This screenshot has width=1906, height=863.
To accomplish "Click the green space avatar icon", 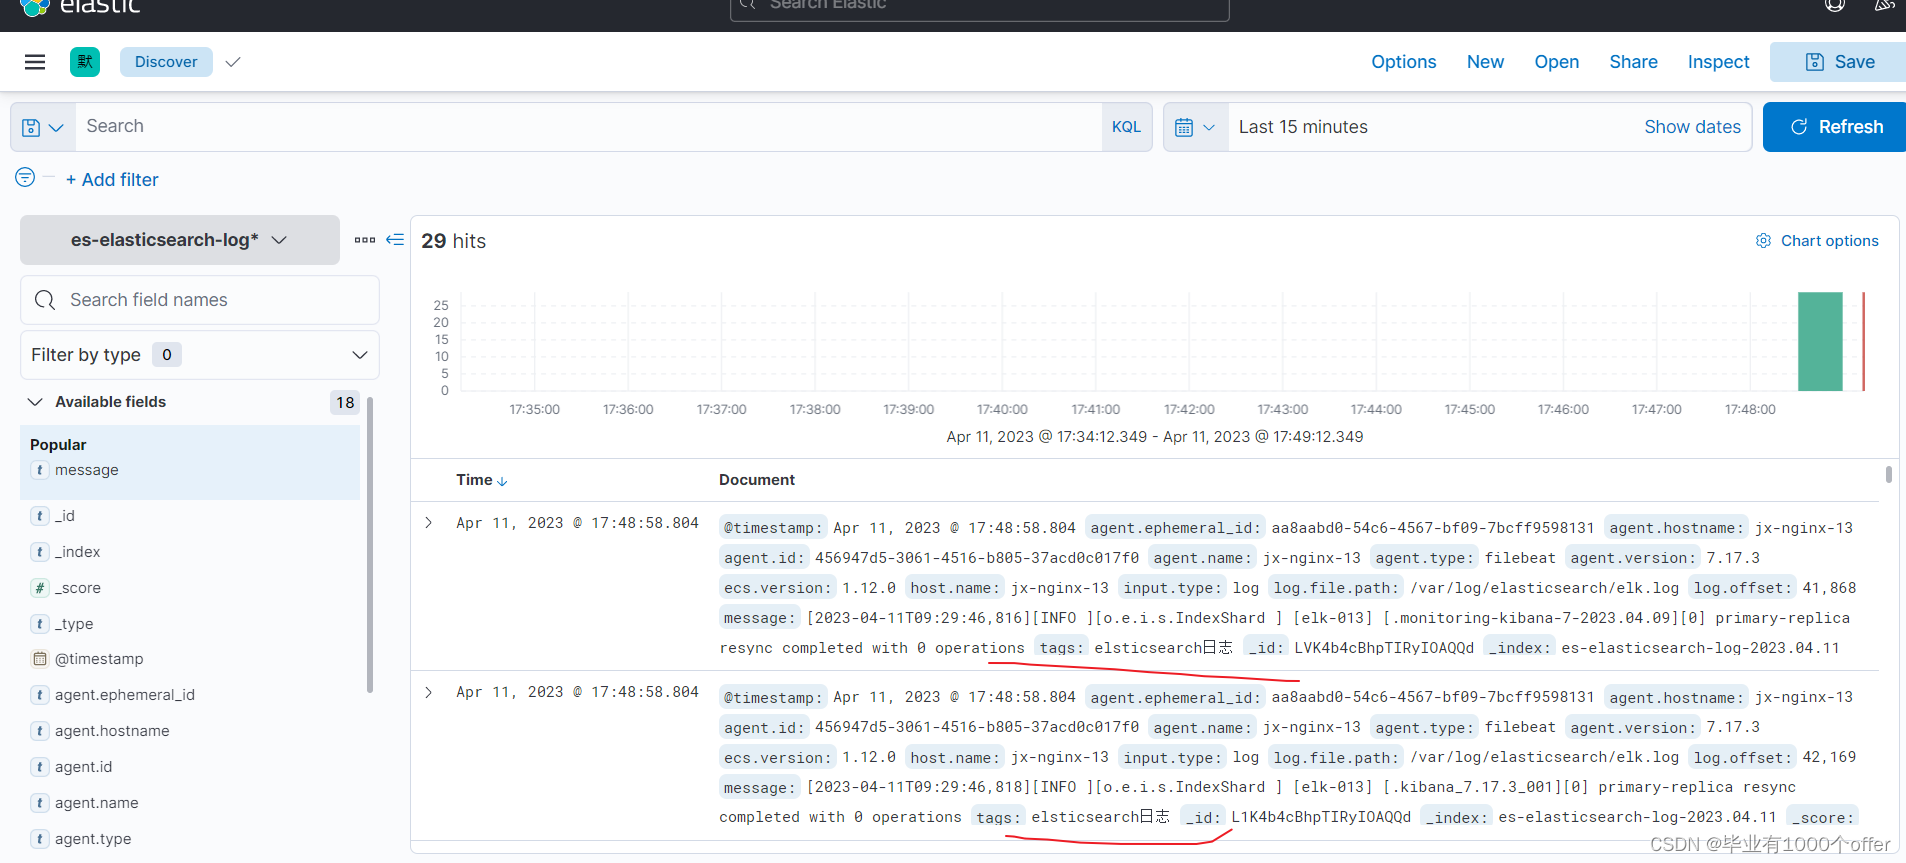I will coord(85,62).
